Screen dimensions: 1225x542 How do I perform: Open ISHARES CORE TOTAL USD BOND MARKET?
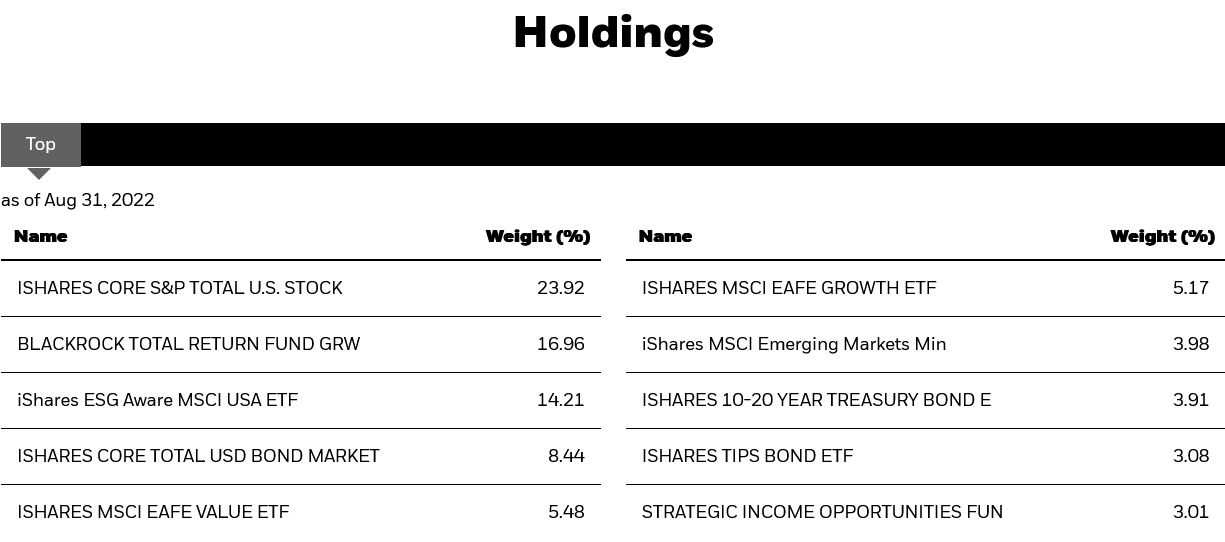[x=198, y=456]
